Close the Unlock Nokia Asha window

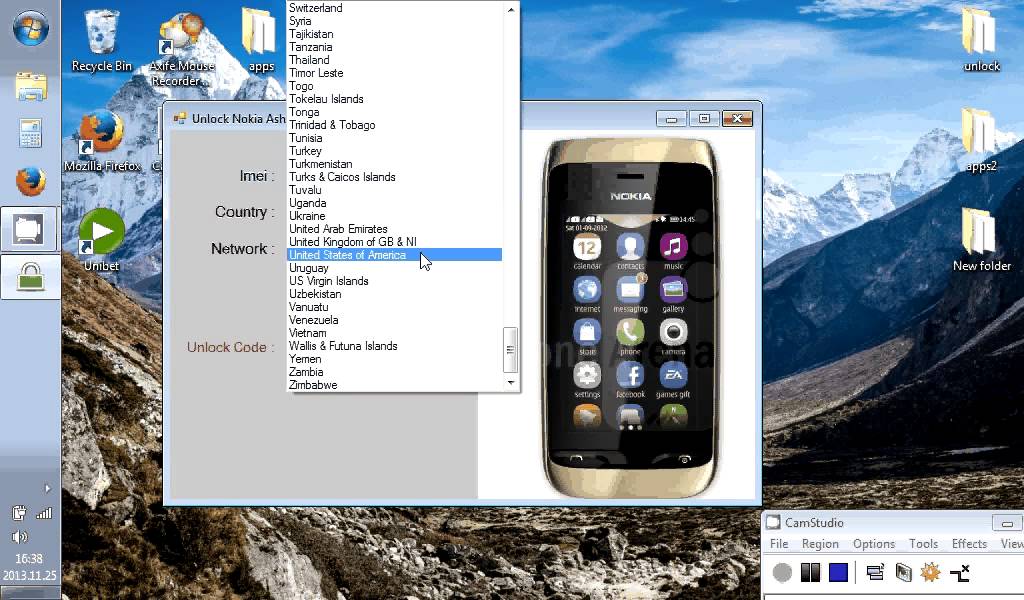pyautogui.click(x=737, y=118)
